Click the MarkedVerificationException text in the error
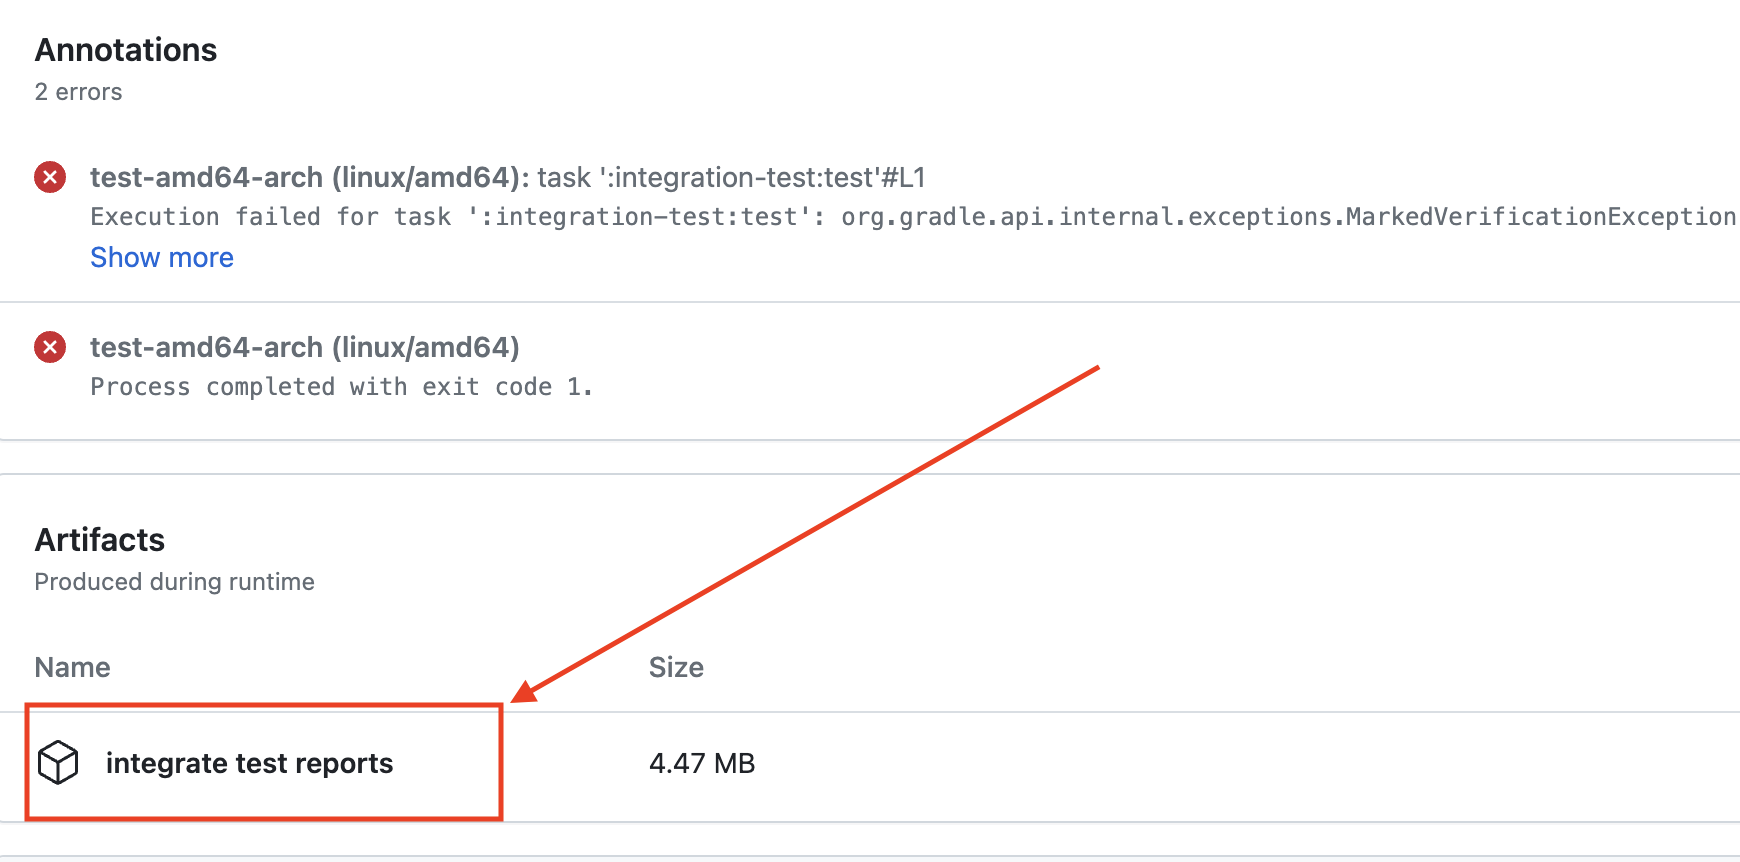The image size is (1740, 862). (x=1540, y=217)
